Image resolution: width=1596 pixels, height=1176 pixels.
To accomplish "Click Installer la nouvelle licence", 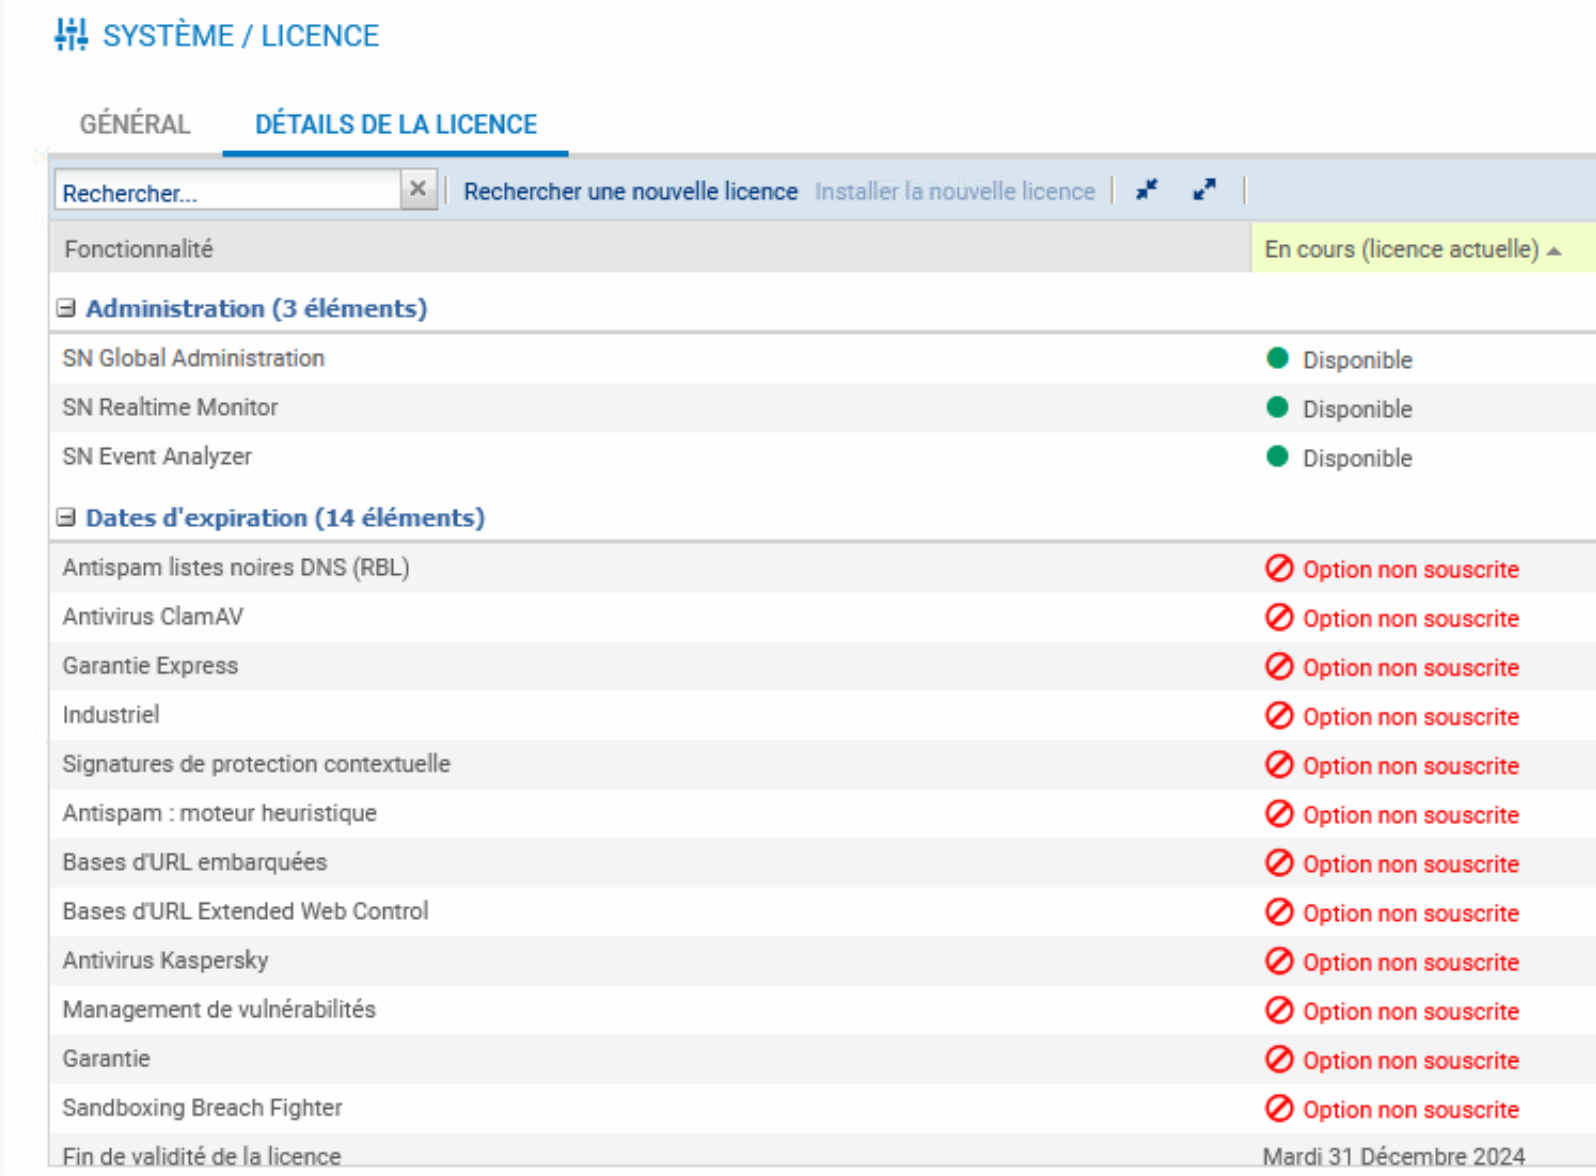I will pyautogui.click(x=954, y=191).
